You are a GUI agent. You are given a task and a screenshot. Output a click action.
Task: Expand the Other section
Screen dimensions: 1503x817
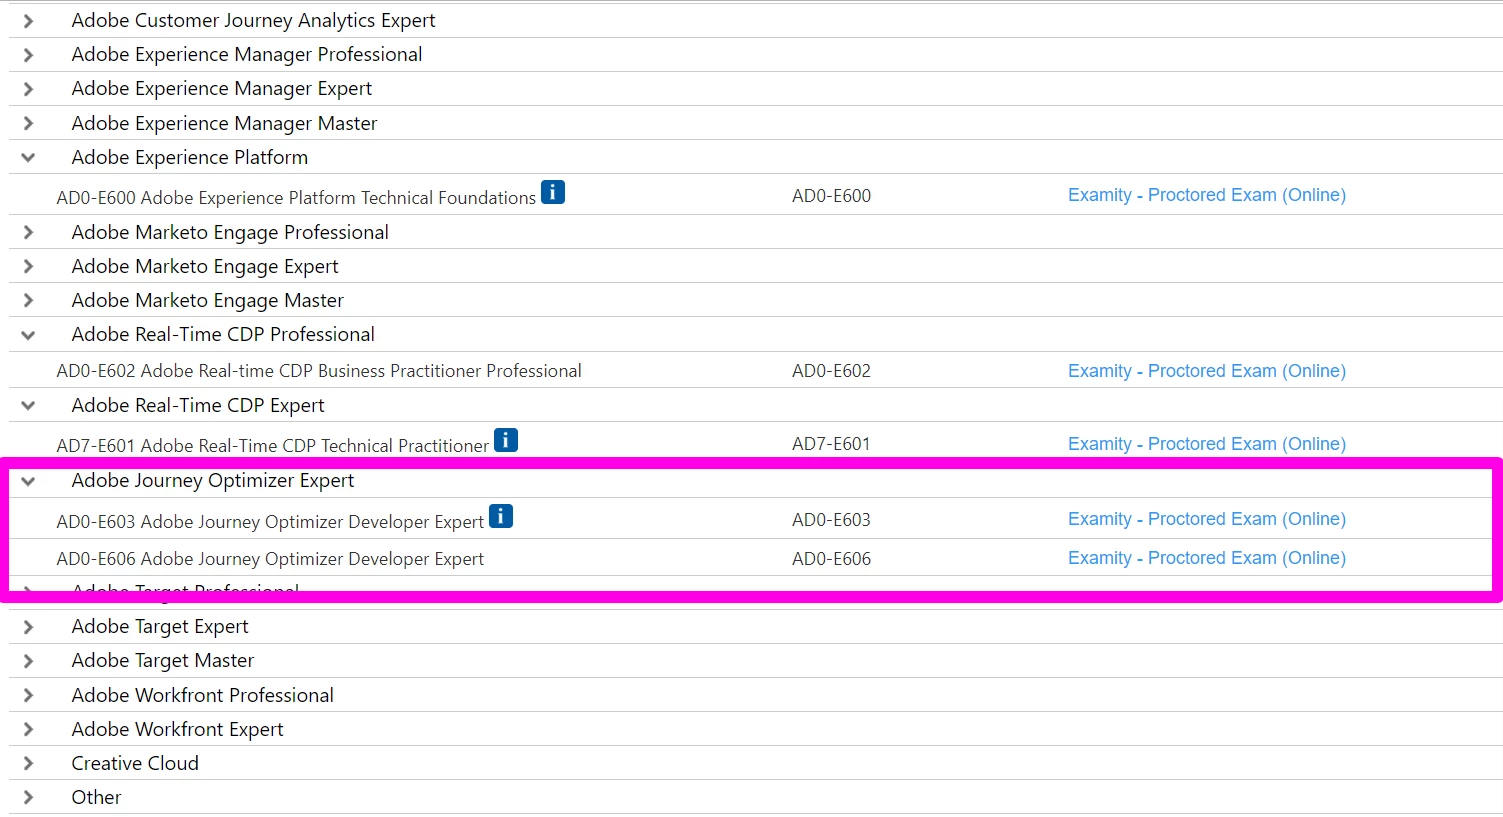pyautogui.click(x=28, y=797)
